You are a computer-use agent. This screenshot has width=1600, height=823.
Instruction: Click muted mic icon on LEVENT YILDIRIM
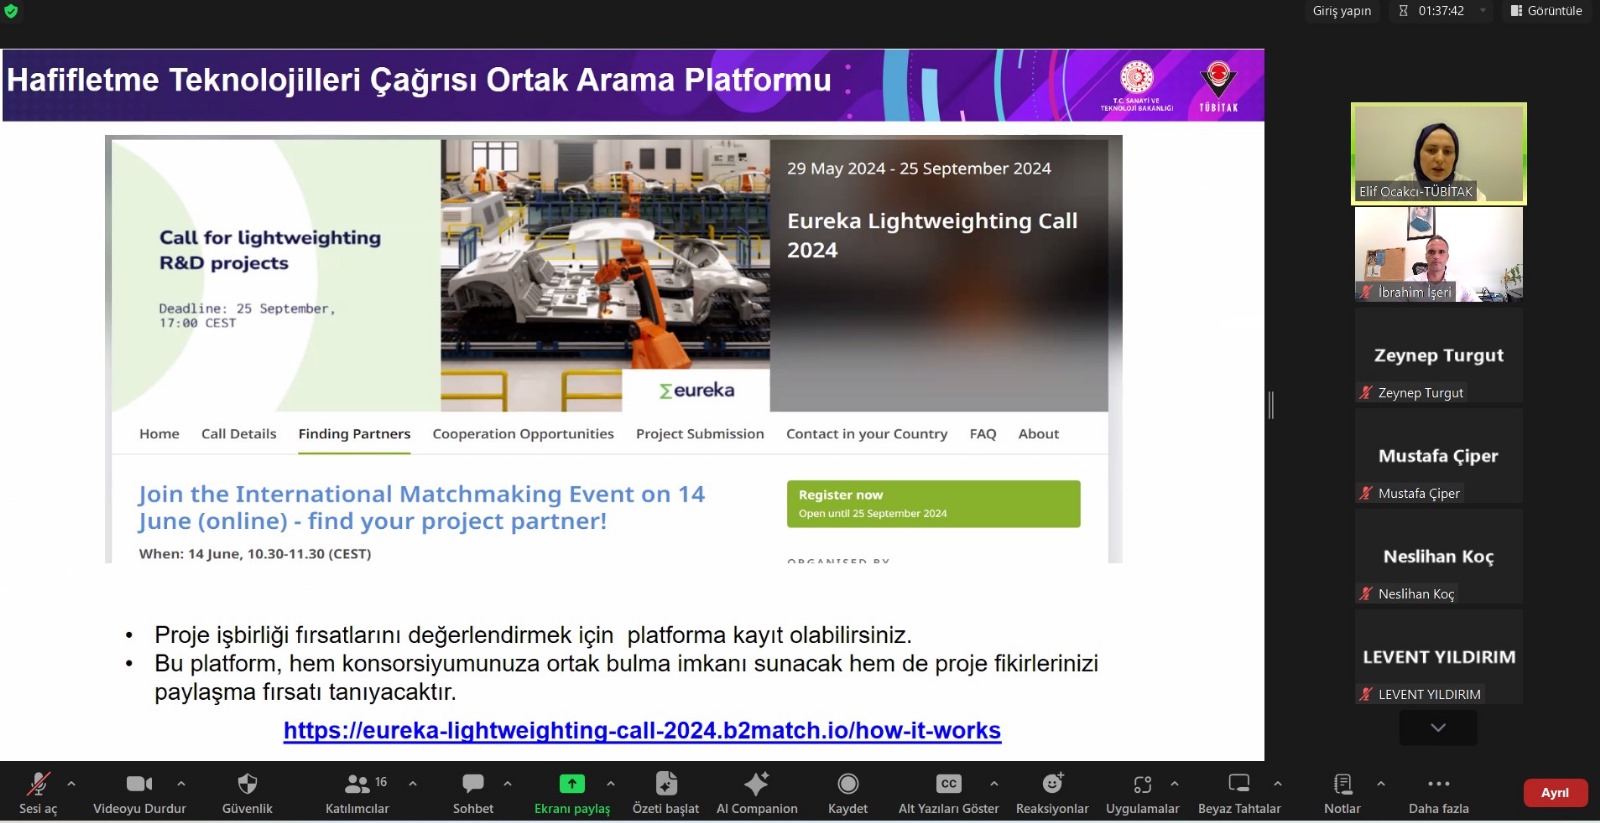click(x=1366, y=694)
